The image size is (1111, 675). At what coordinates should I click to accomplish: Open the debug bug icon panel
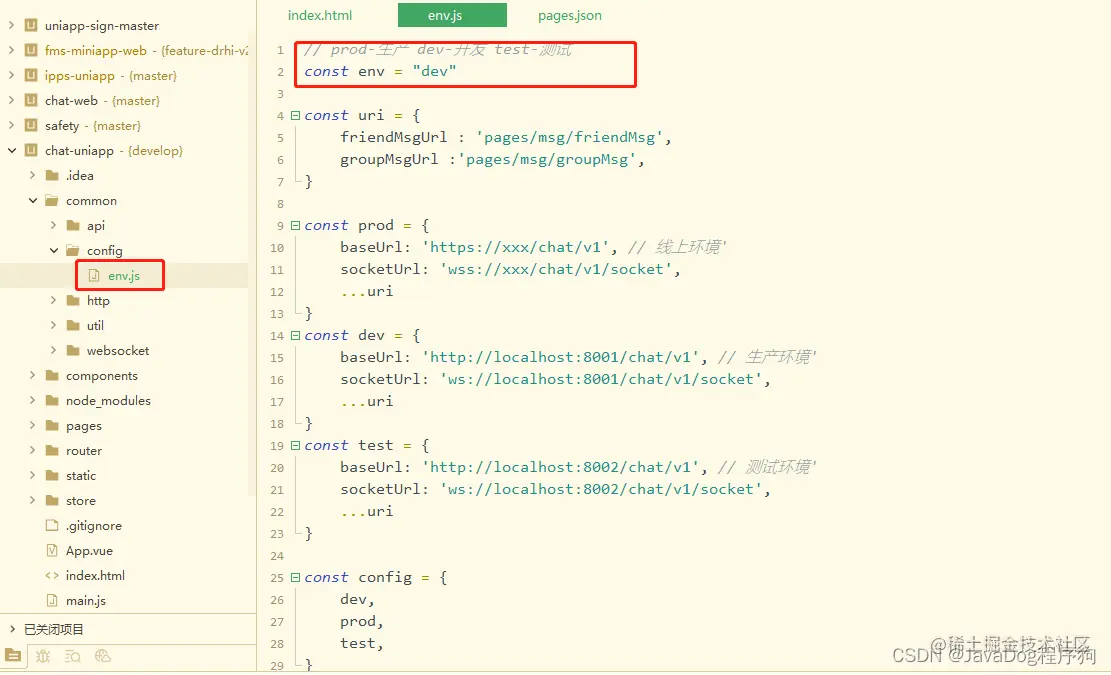click(43, 656)
